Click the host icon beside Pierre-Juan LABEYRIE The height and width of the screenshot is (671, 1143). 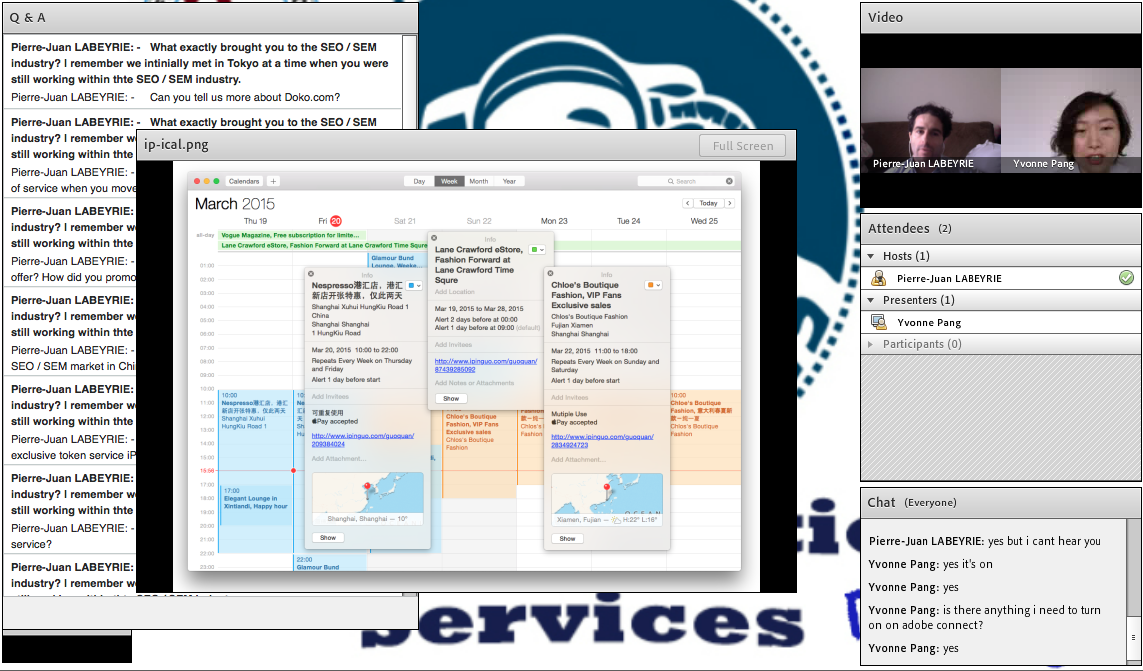tap(878, 278)
